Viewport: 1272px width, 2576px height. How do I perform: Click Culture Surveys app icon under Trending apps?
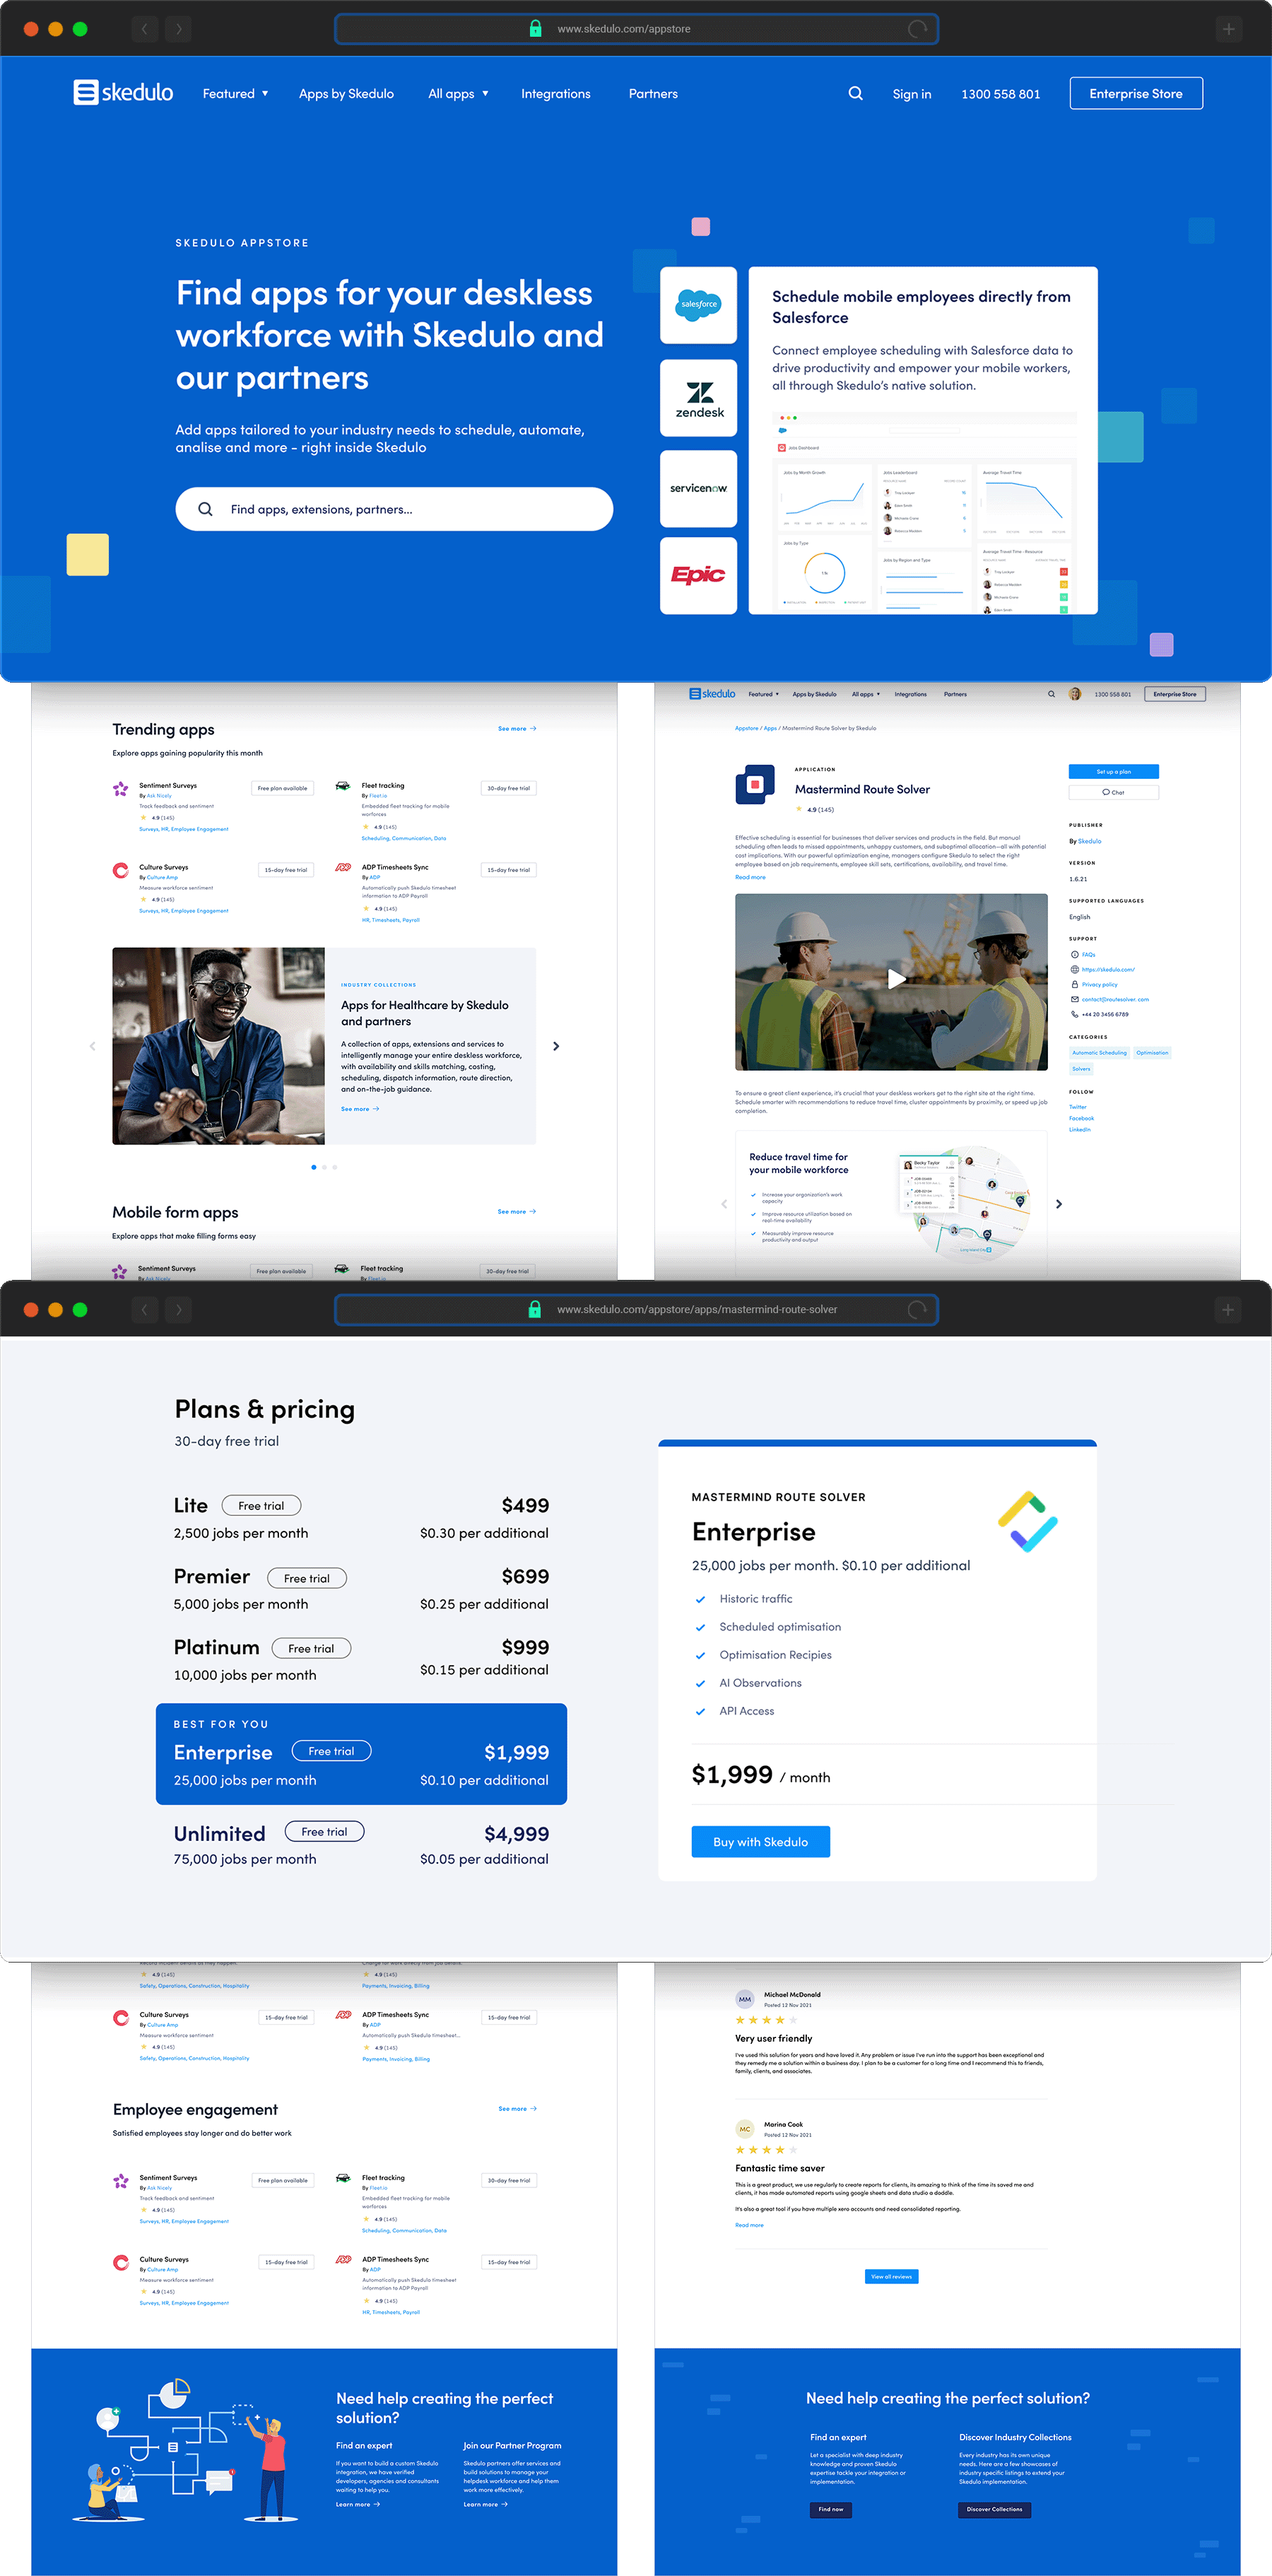[x=120, y=871]
